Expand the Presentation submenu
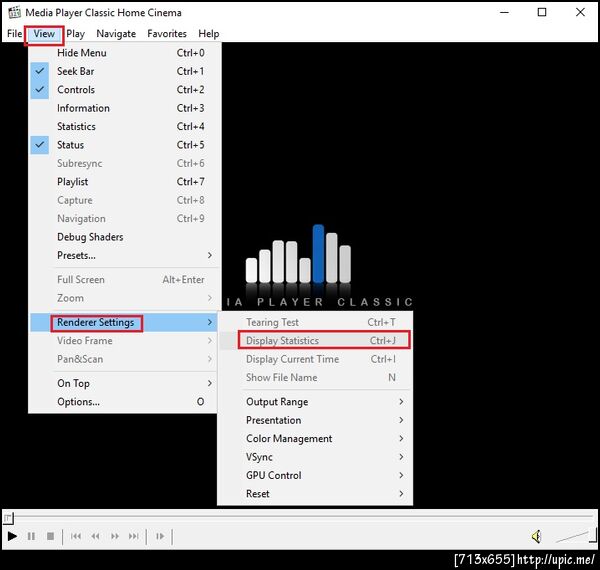The height and width of the screenshot is (570, 600). pos(315,420)
